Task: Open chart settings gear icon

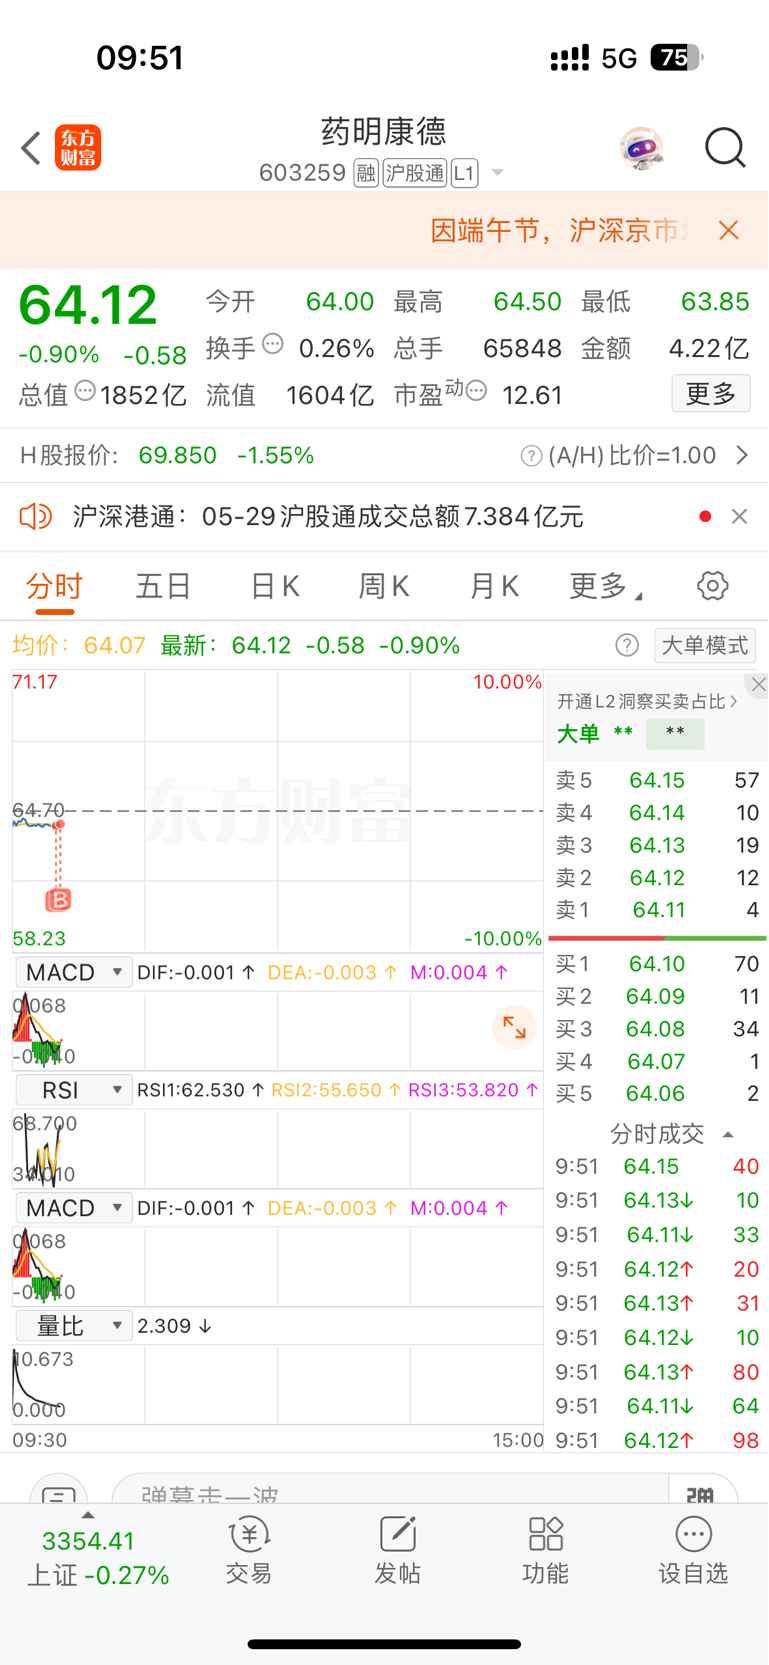Action: tap(713, 586)
